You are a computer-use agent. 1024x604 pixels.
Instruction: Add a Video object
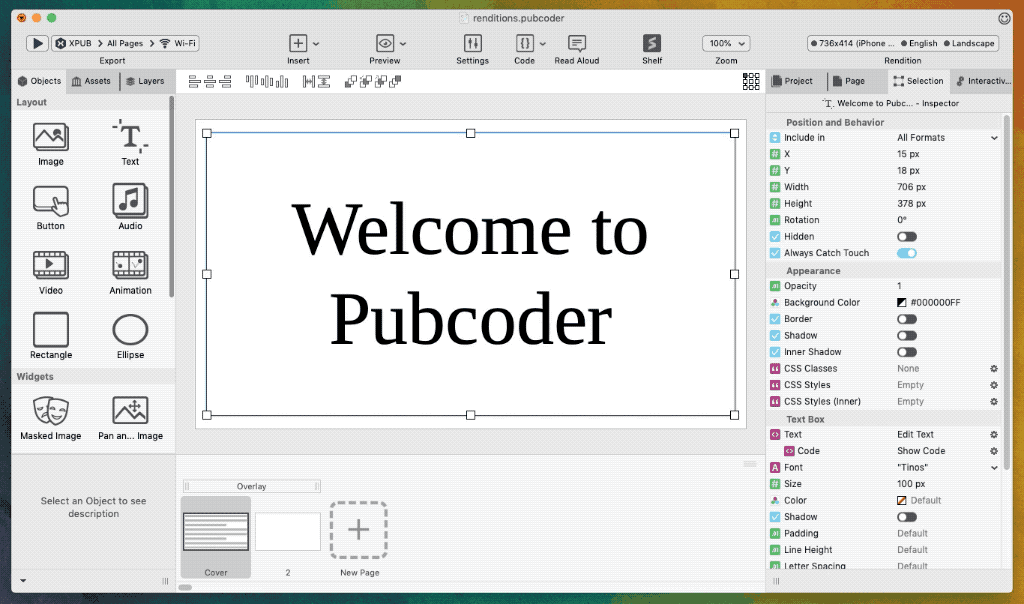click(50, 272)
